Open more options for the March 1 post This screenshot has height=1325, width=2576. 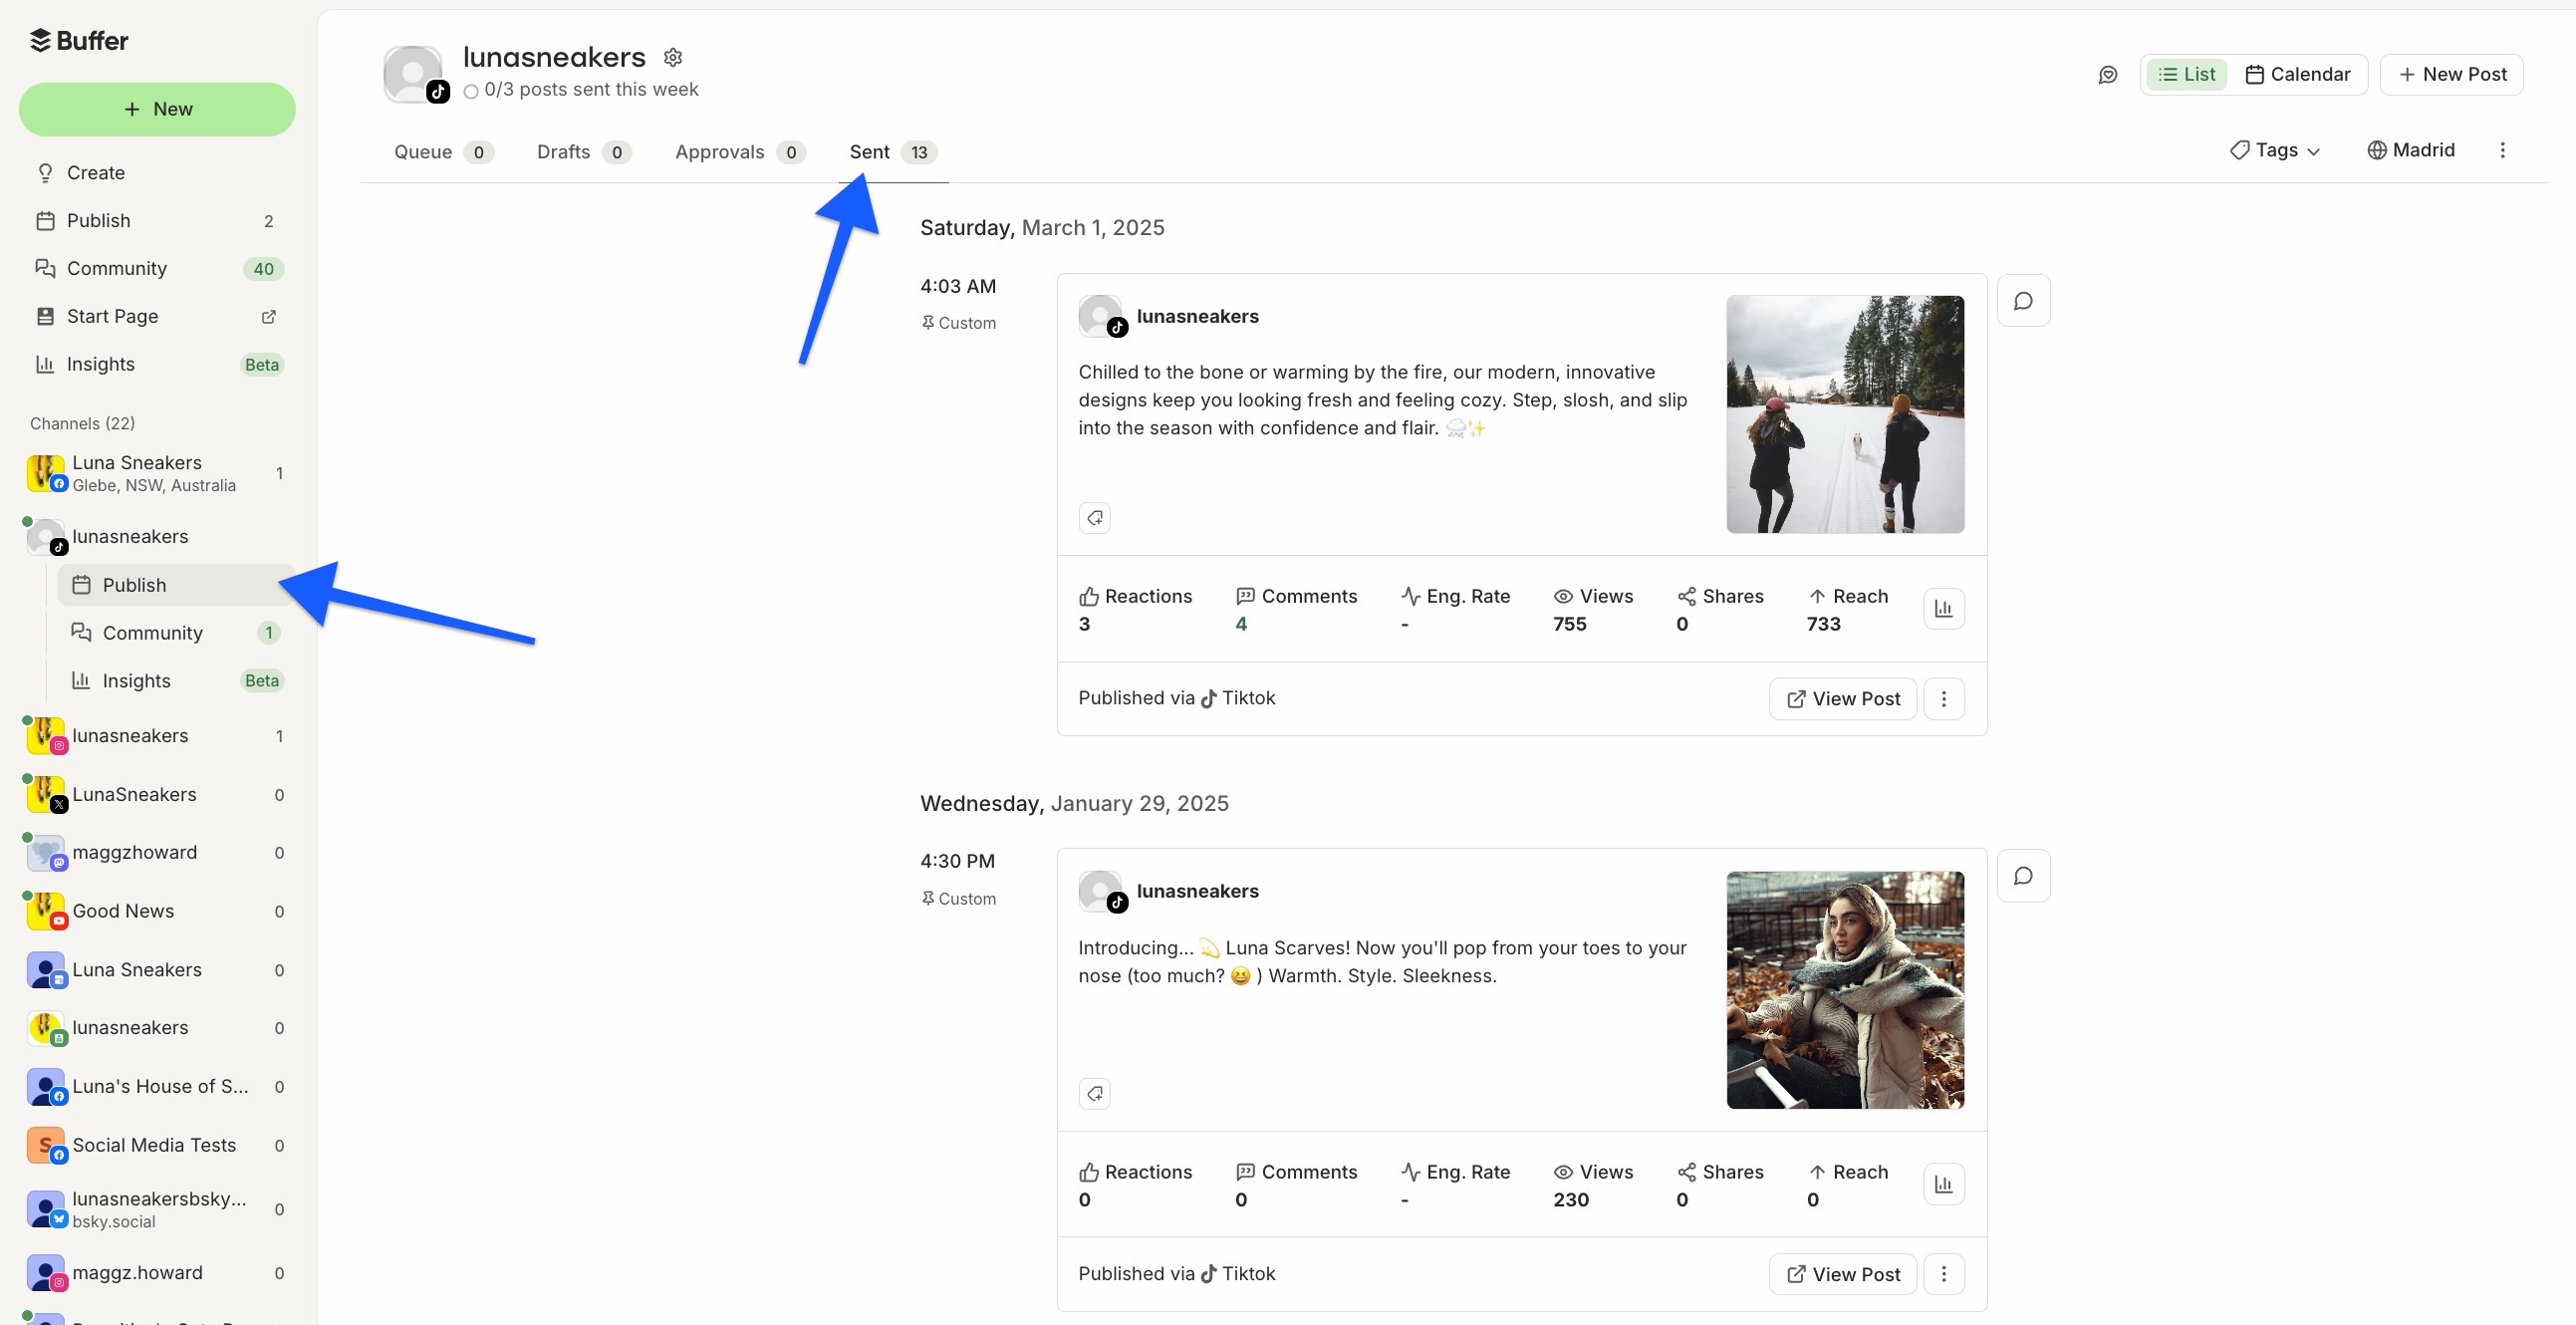tap(1943, 699)
